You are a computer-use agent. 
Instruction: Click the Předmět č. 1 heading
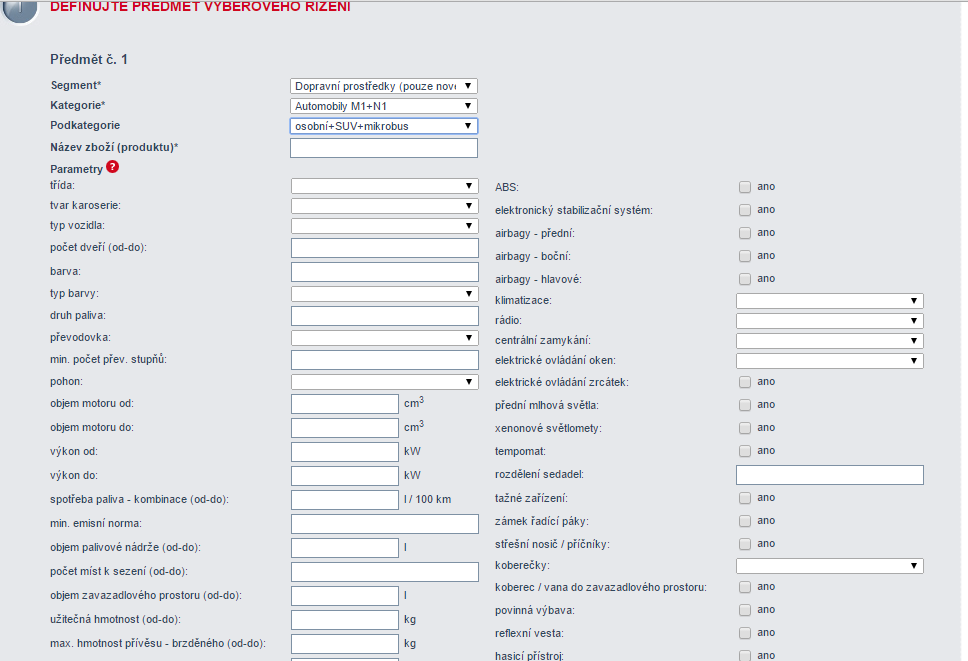tap(89, 59)
